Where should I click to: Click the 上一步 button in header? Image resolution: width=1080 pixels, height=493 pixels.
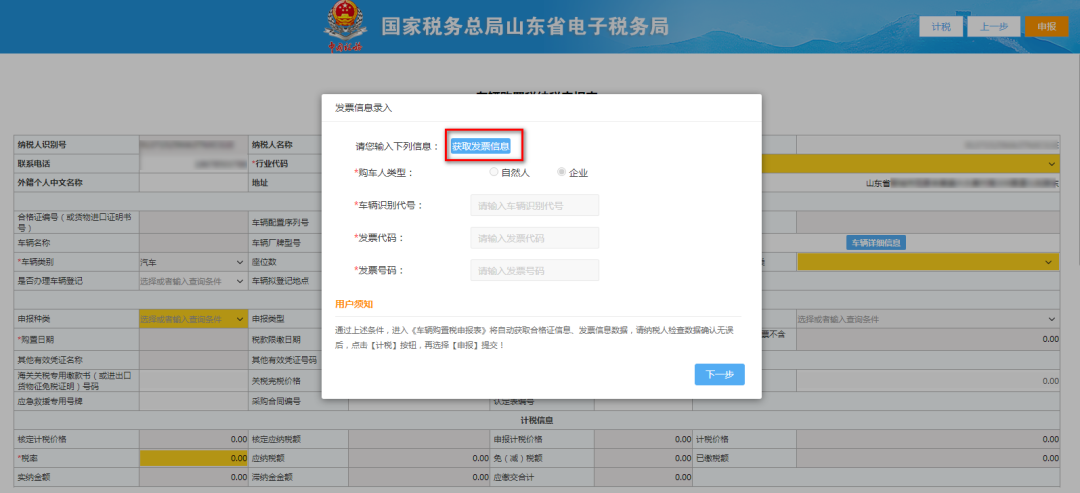(994, 26)
